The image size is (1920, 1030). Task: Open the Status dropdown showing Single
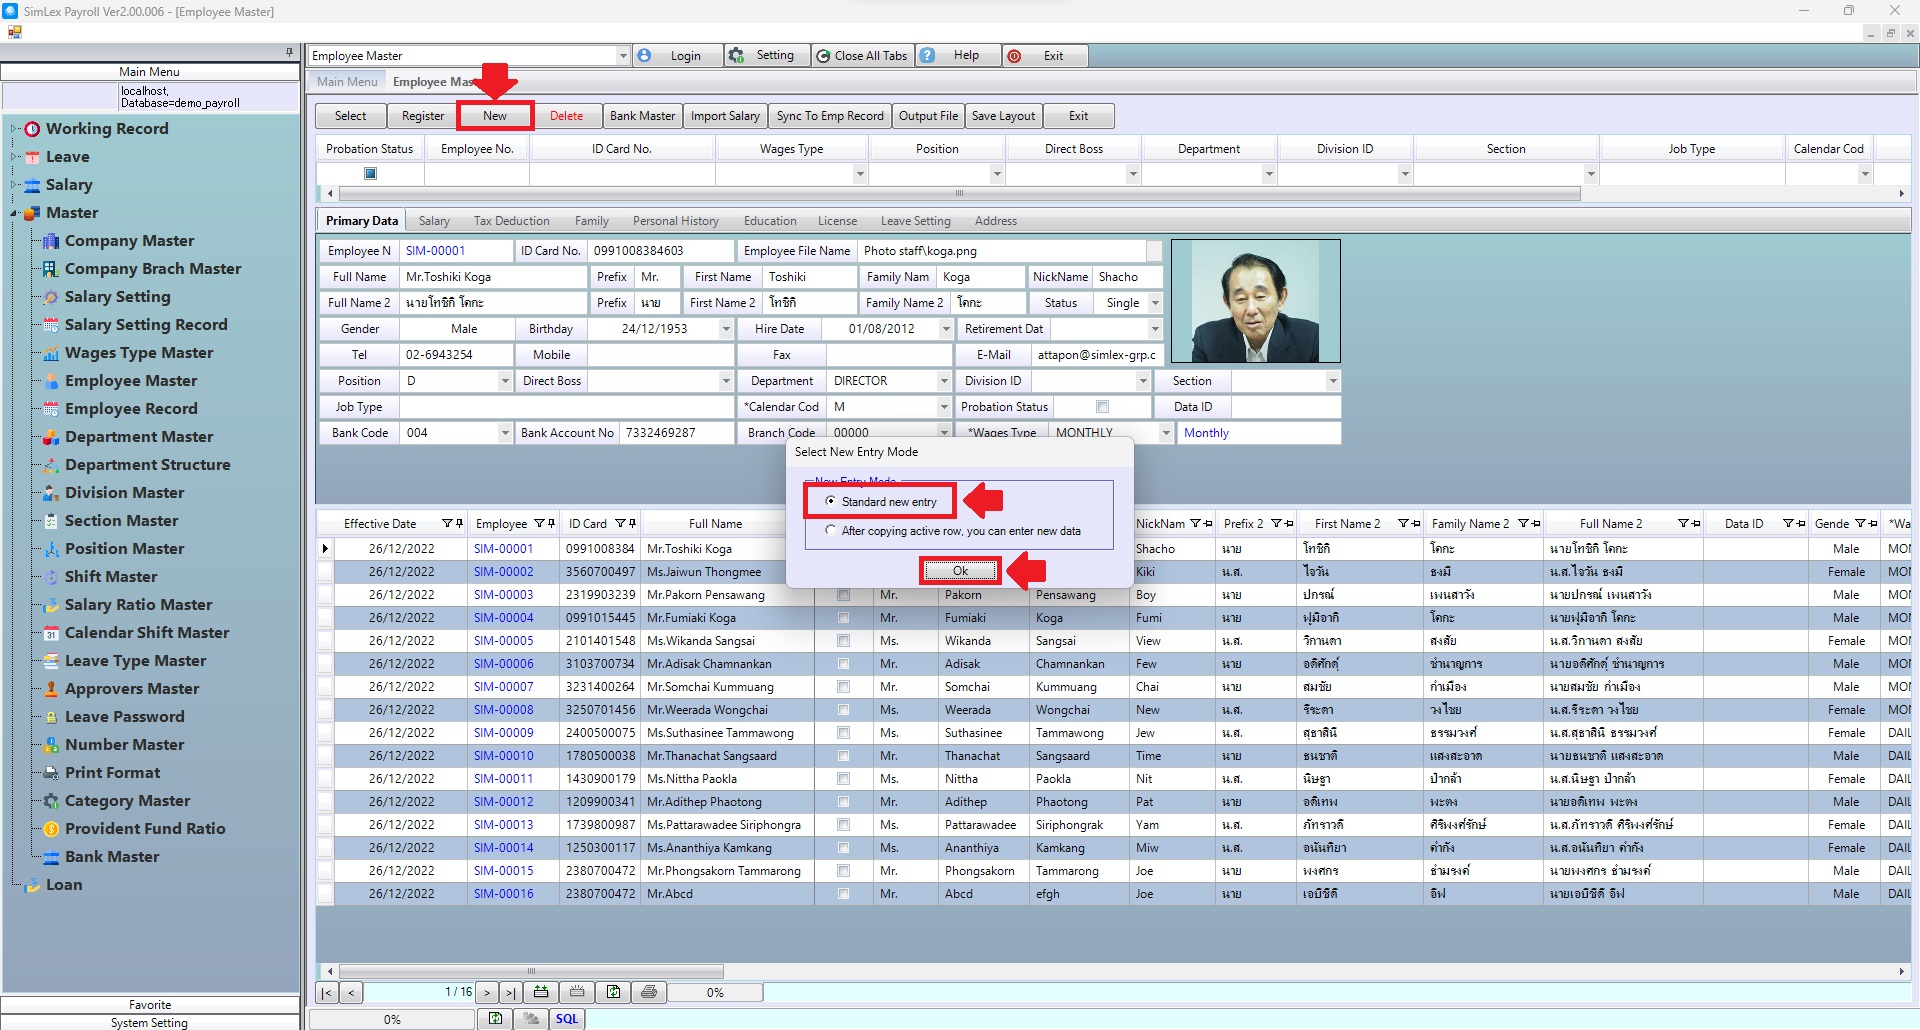coord(1155,303)
